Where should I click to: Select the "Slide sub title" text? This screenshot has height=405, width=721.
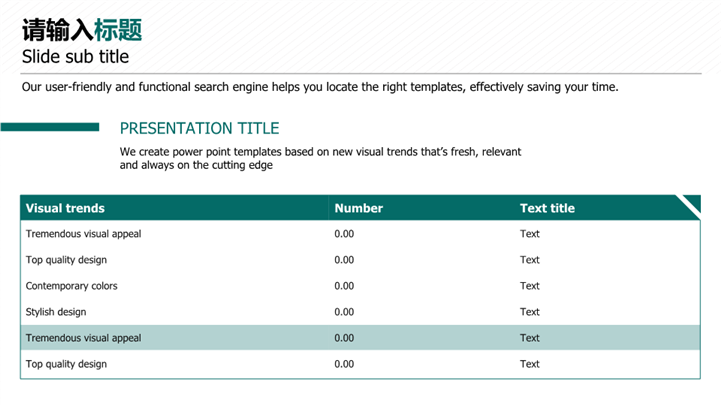75,57
